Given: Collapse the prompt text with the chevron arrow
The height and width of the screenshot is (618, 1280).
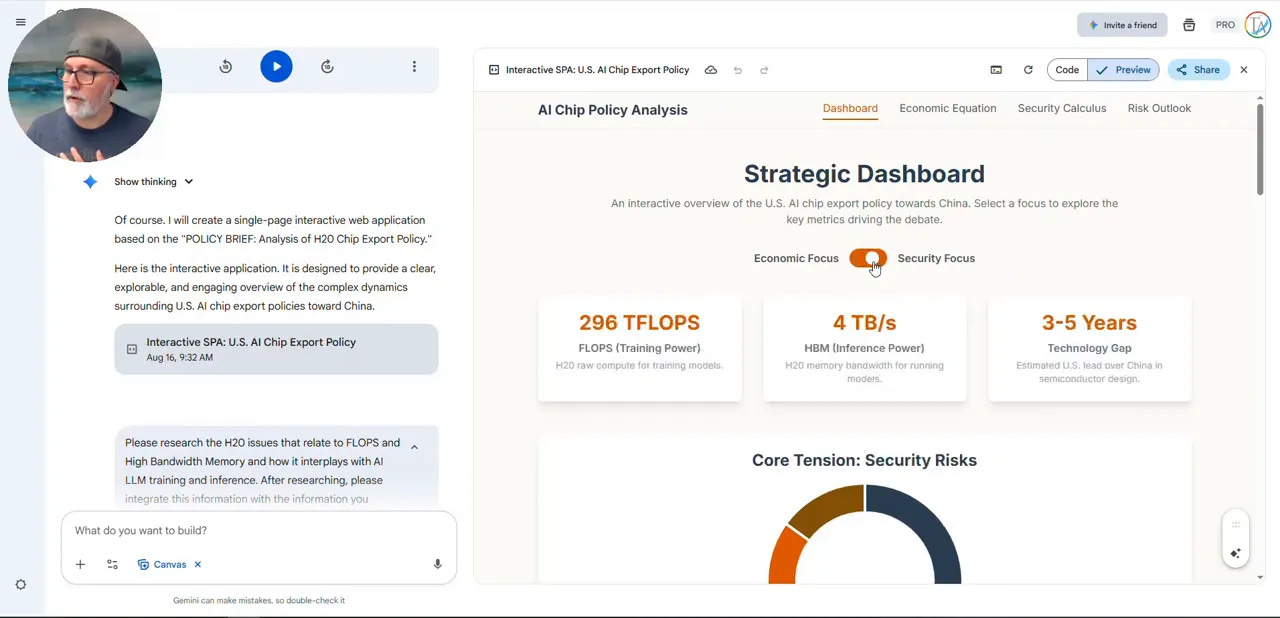Looking at the screenshot, I should point(414,446).
